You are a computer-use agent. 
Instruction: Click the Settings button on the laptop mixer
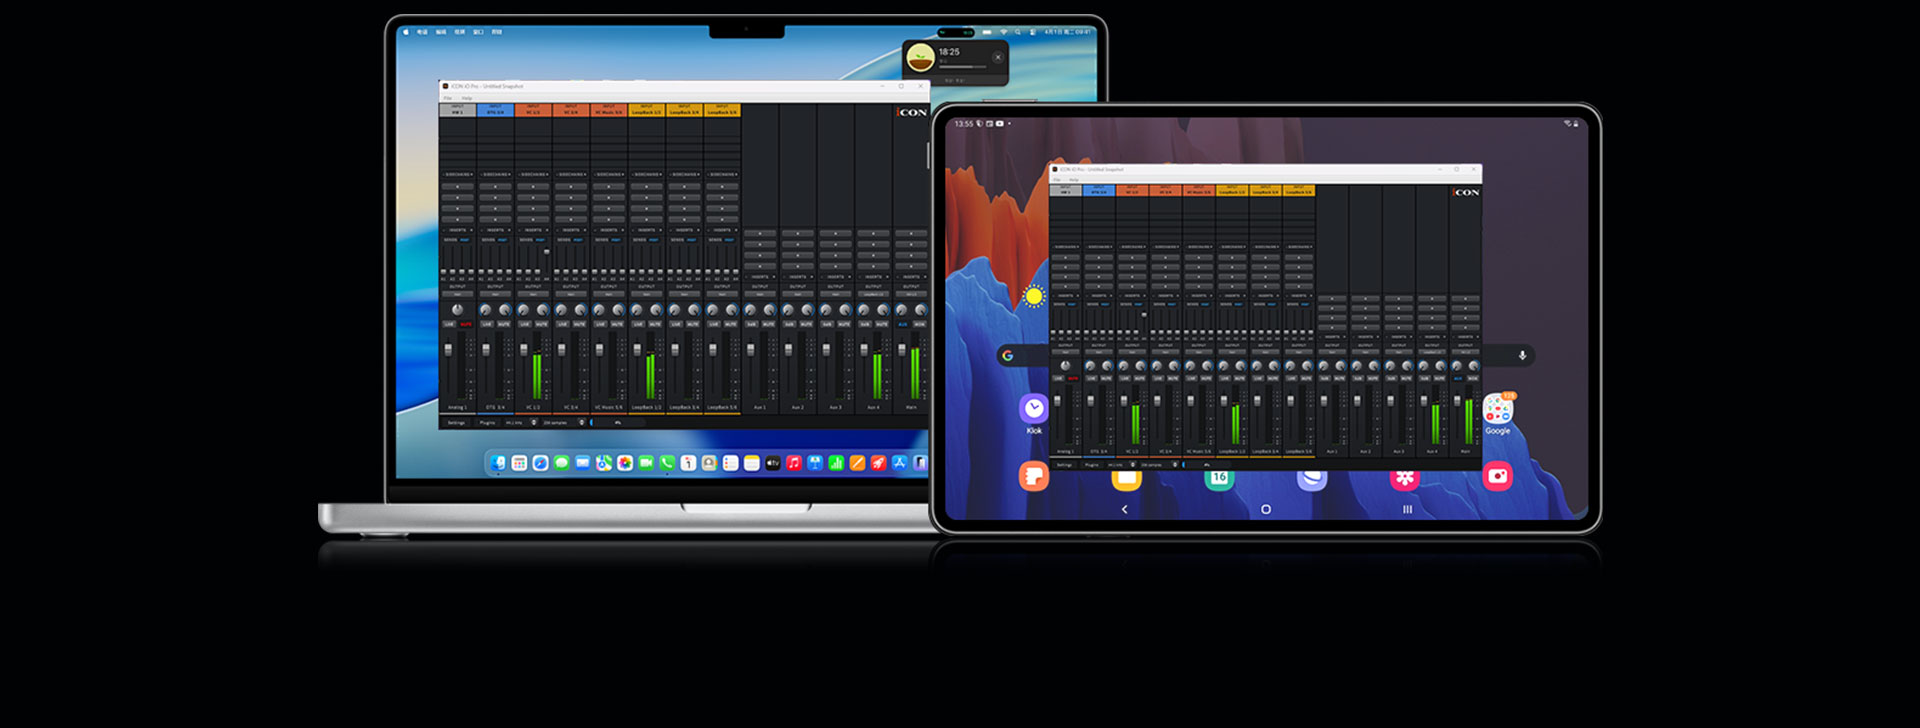tap(456, 423)
